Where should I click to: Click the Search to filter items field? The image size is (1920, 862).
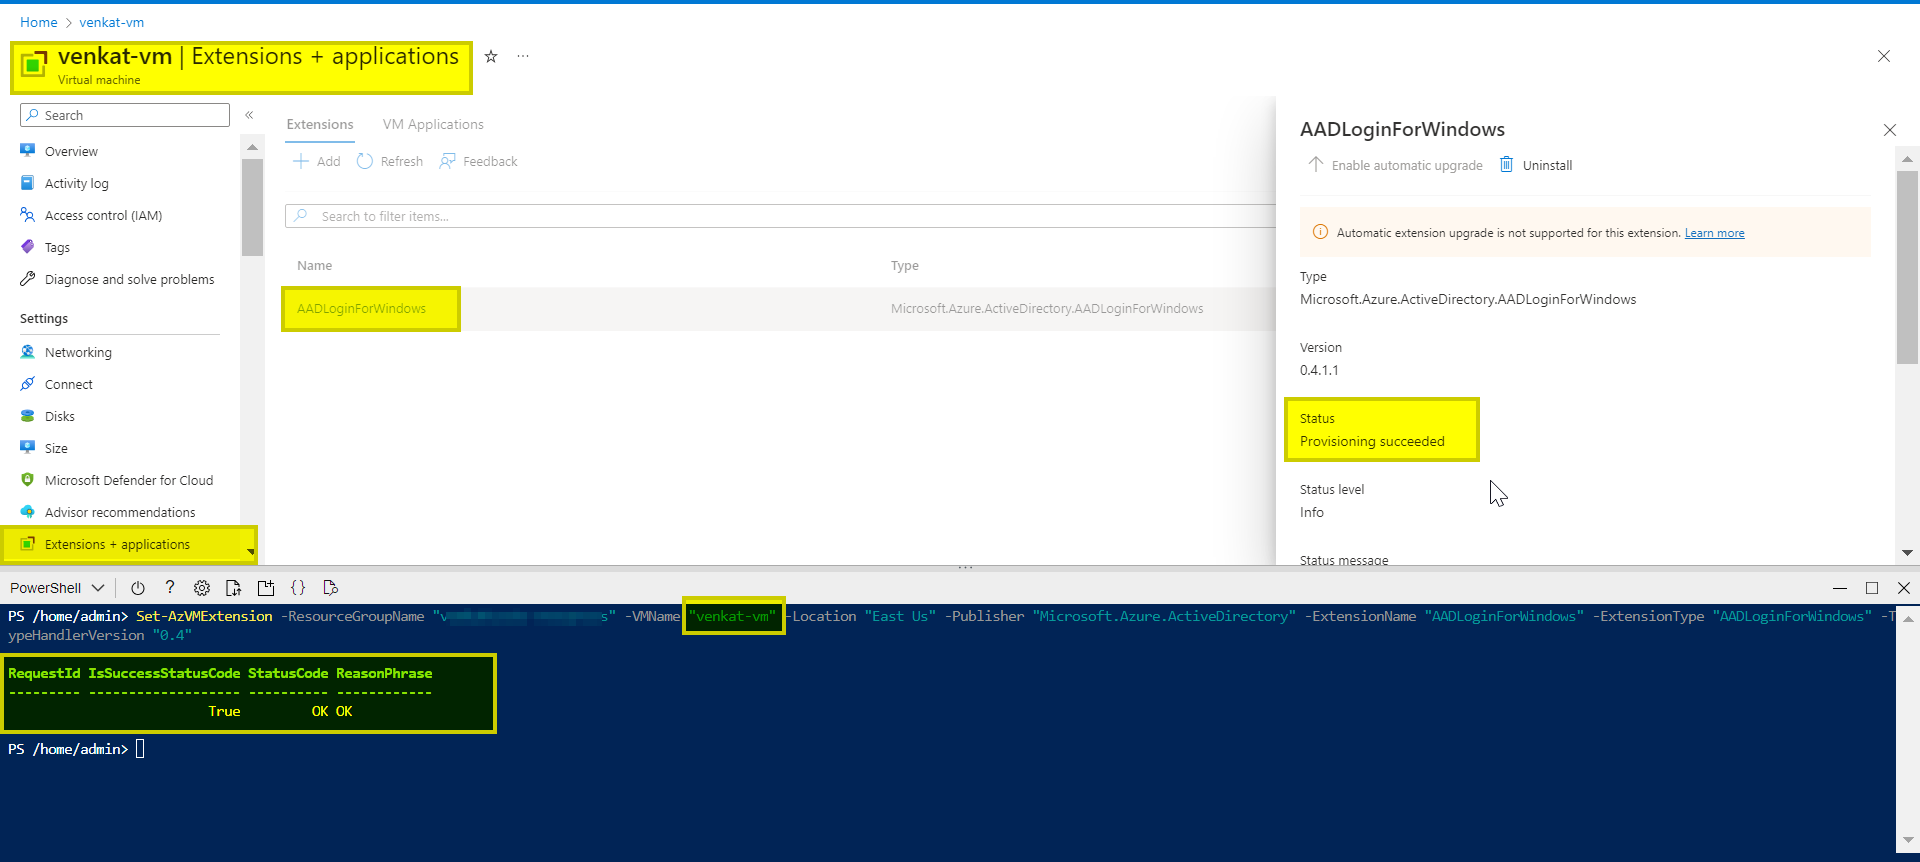click(x=780, y=216)
